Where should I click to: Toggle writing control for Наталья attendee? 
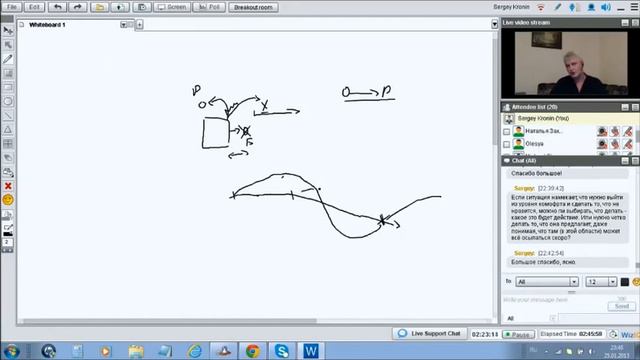(x=628, y=131)
